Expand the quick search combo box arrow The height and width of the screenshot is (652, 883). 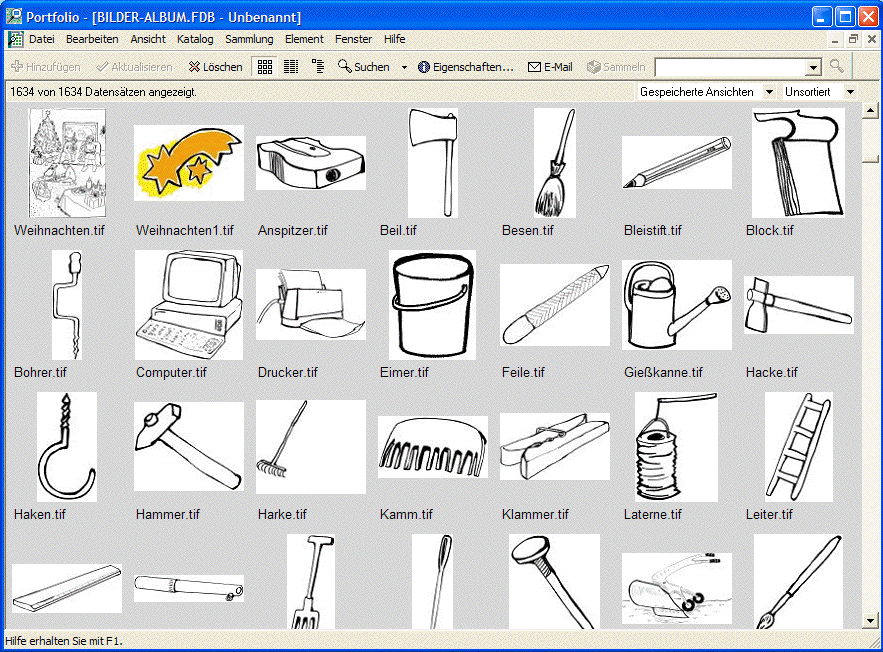[813, 67]
